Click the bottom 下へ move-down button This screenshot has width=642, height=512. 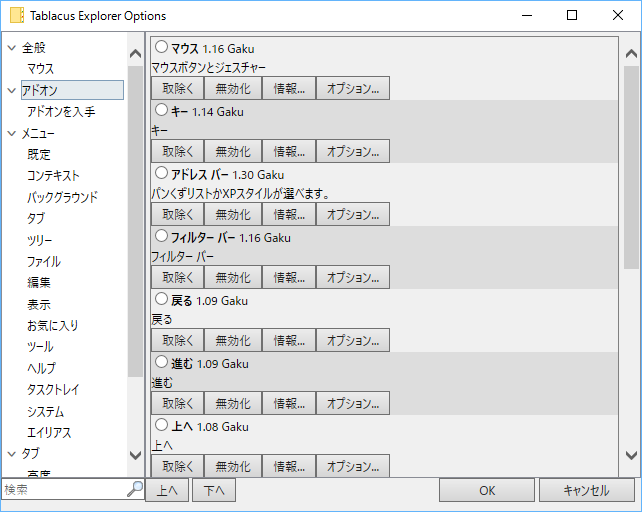(214, 490)
